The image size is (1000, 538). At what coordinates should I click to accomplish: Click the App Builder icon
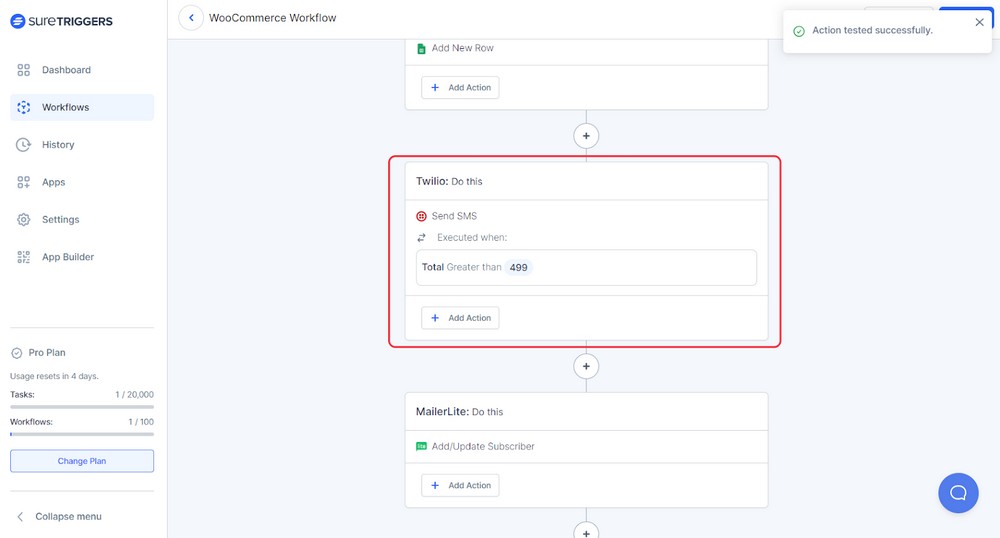pos(24,257)
